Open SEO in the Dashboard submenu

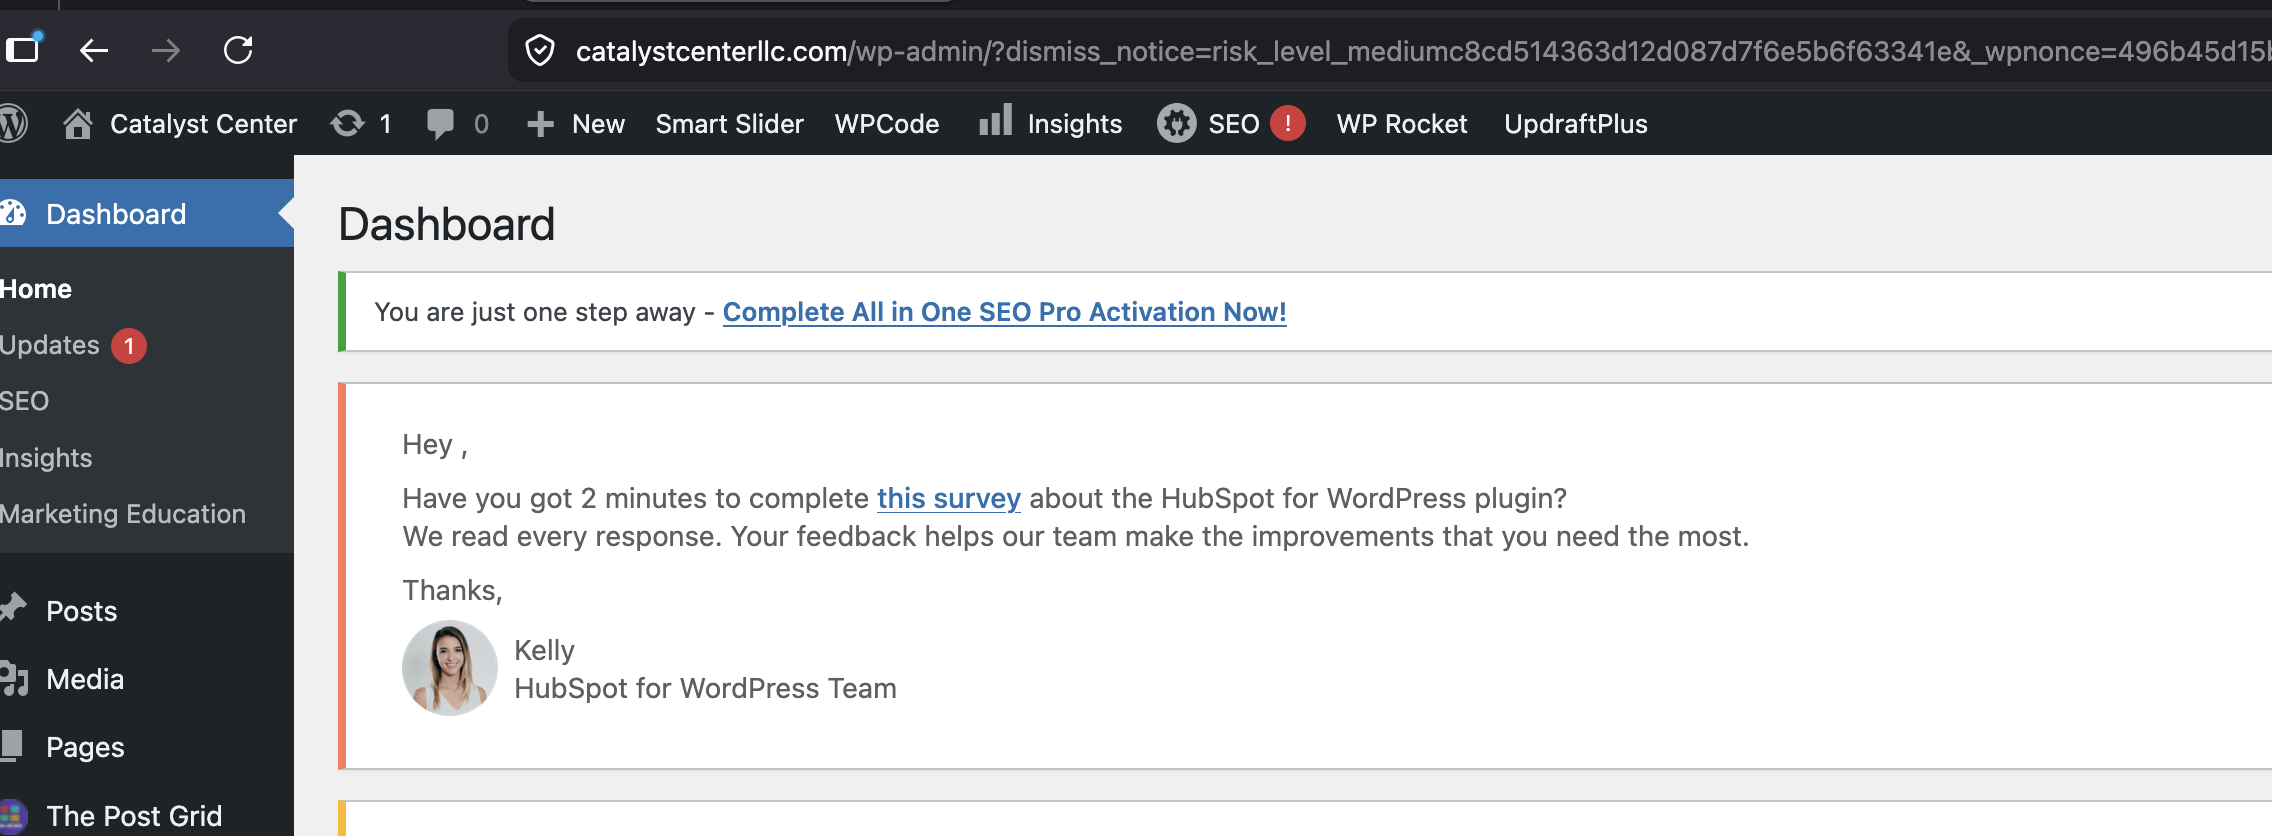24,401
